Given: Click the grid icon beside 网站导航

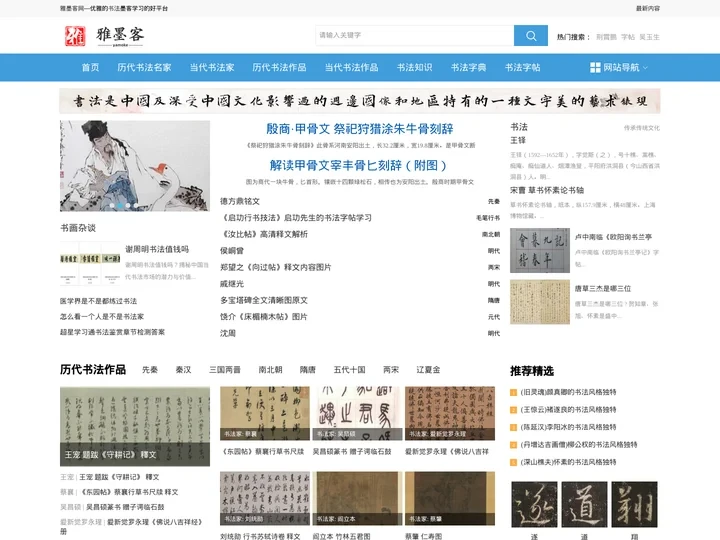Looking at the screenshot, I should point(595,68).
